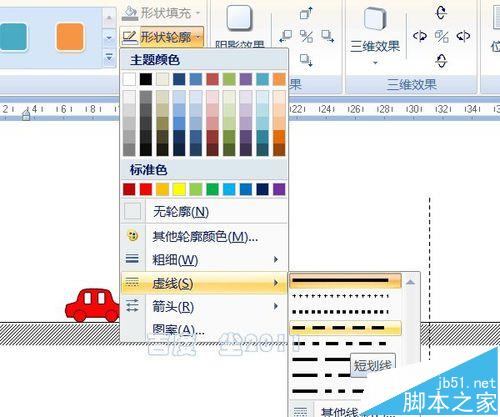
Task: Click the 箭头 arrows icon in menu
Action: pyautogui.click(x=132, y=305)
